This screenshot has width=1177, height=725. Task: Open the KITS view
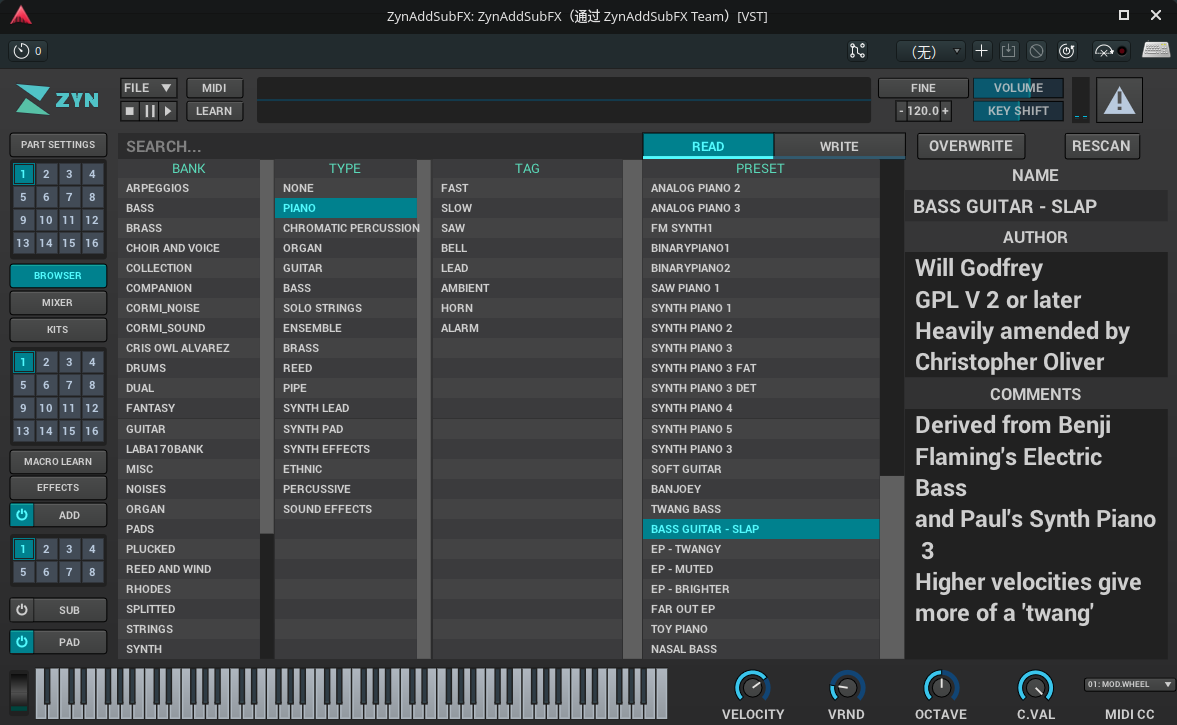pyautogui.click(x=58, y=329)
